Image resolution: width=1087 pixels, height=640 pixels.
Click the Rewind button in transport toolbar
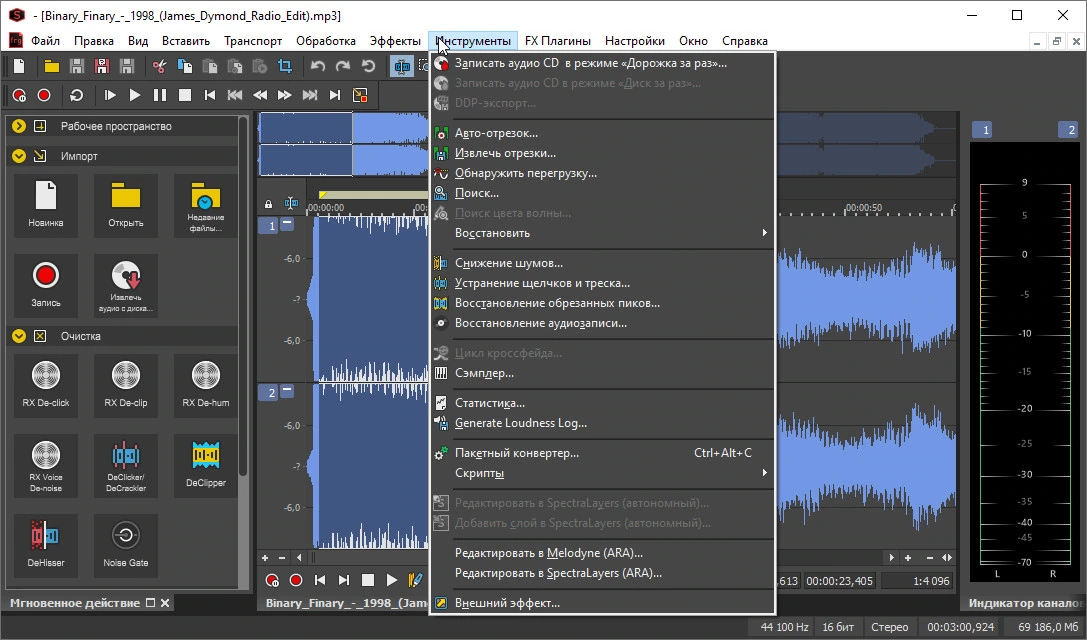click(260, 95)
